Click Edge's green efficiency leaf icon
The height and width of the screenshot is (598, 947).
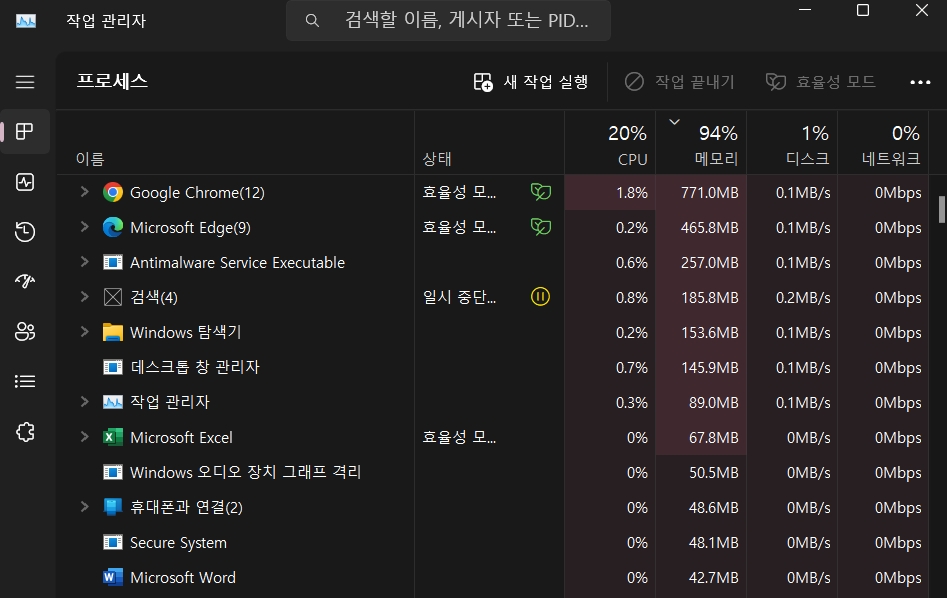pos(541,227)
